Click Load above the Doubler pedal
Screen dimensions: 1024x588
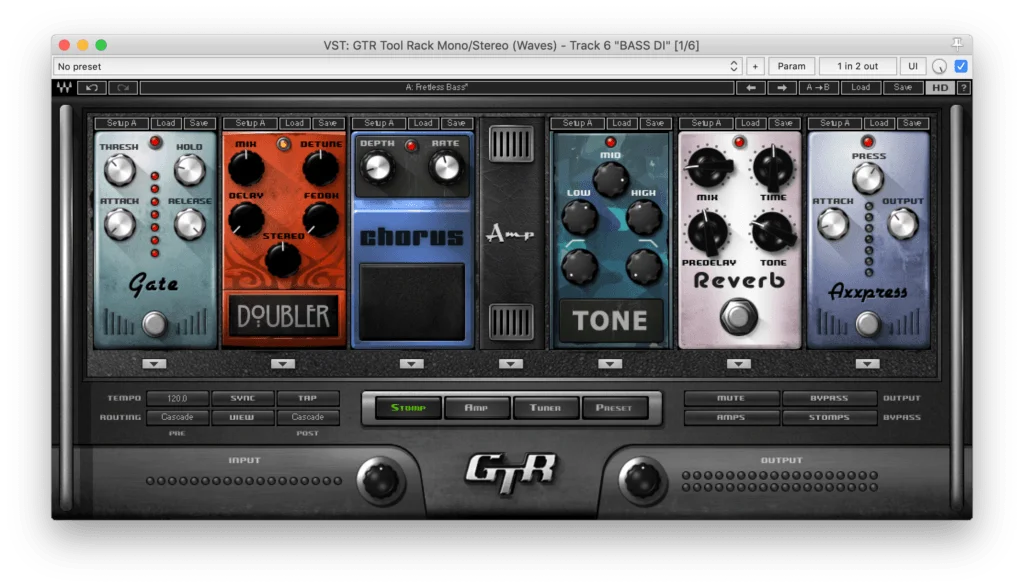point(295,123)
